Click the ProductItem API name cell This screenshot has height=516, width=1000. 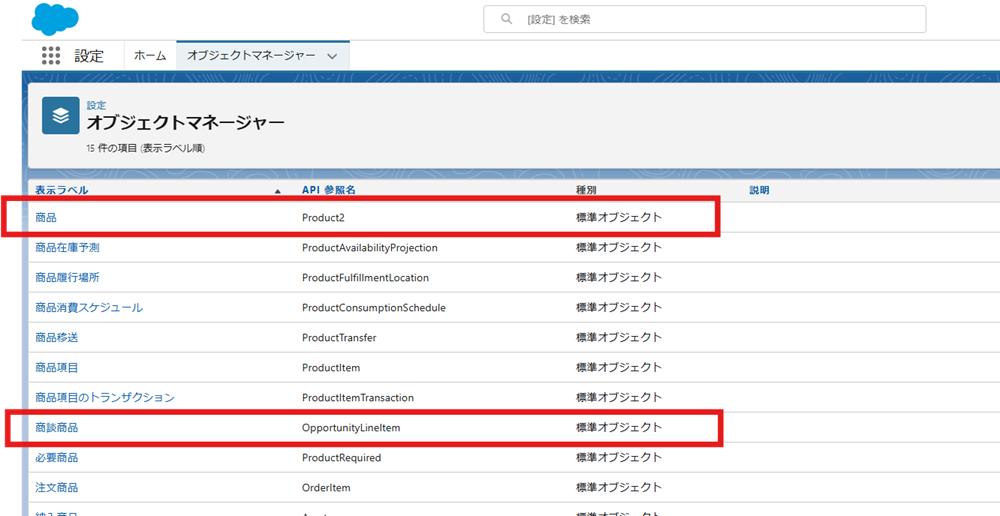[332, 367]
